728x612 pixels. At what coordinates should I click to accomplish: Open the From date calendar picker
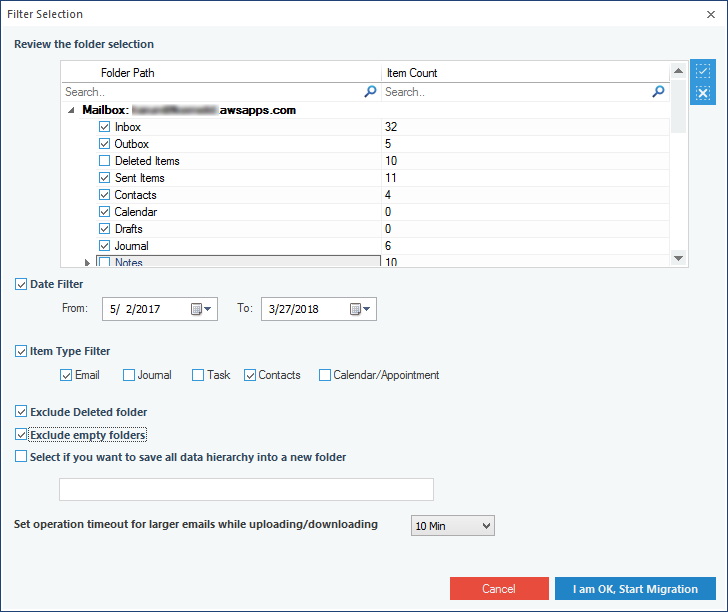point(201,309)
